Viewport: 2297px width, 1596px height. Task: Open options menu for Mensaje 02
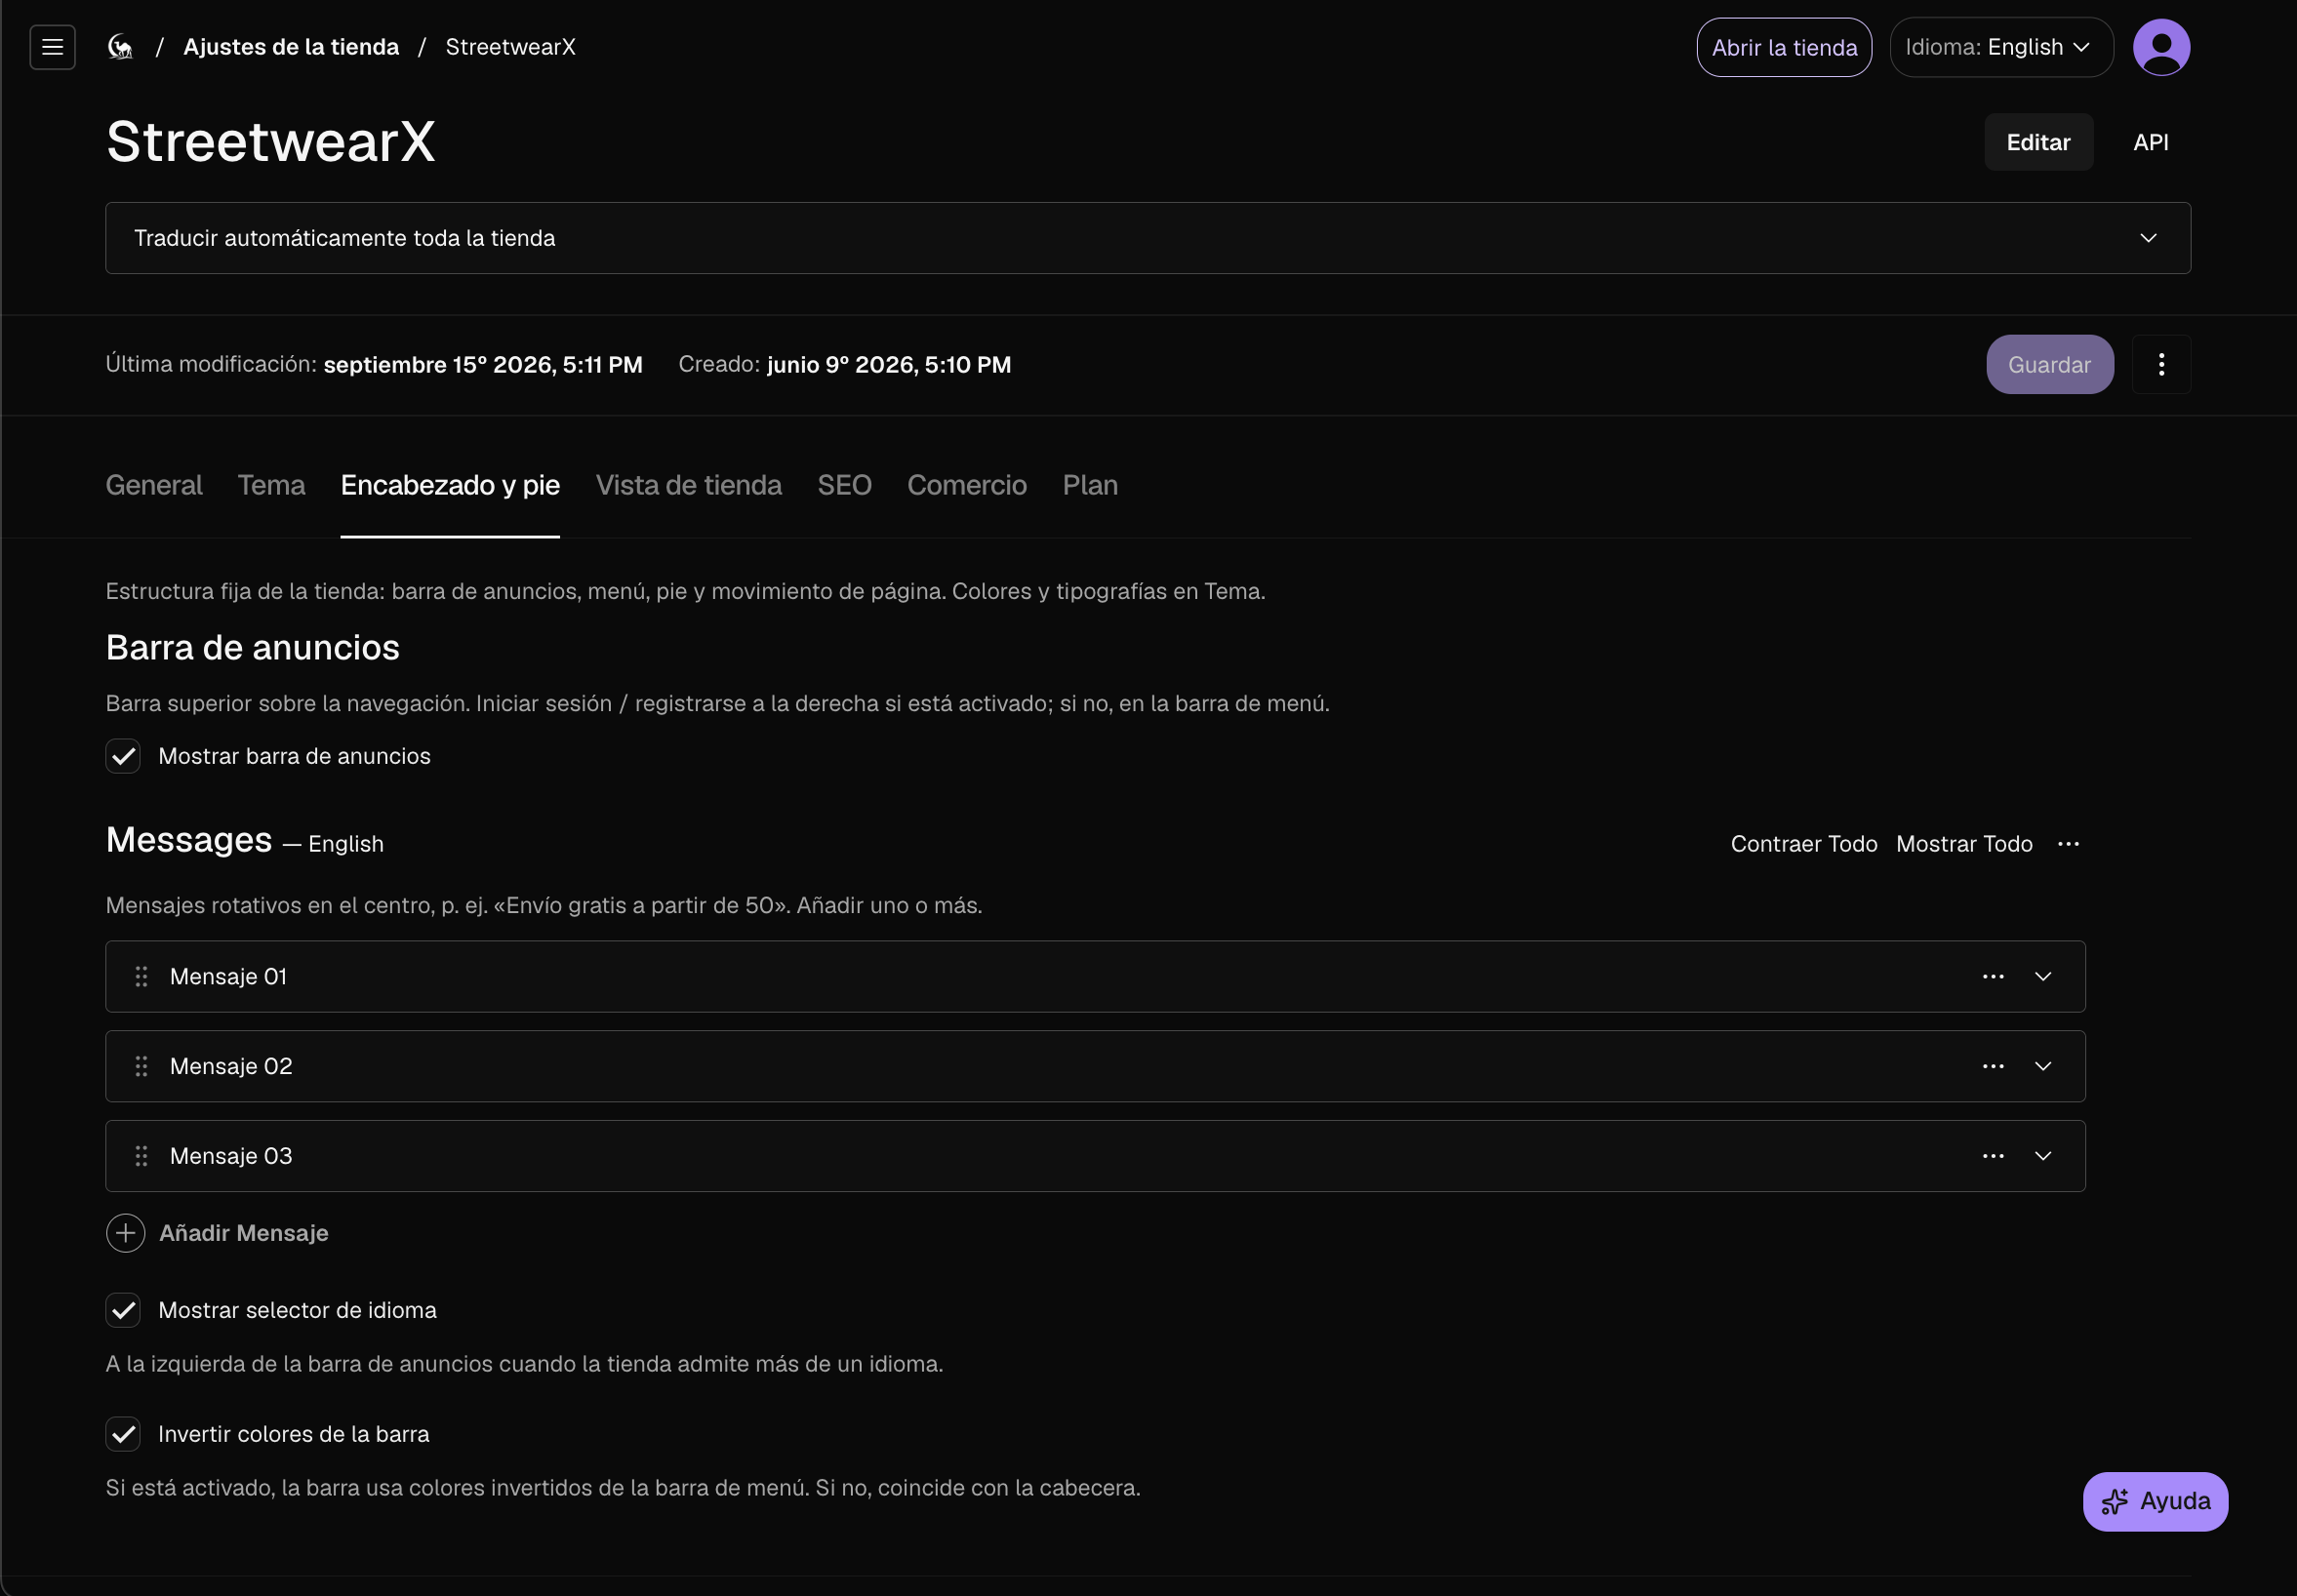(1993, 1067)
